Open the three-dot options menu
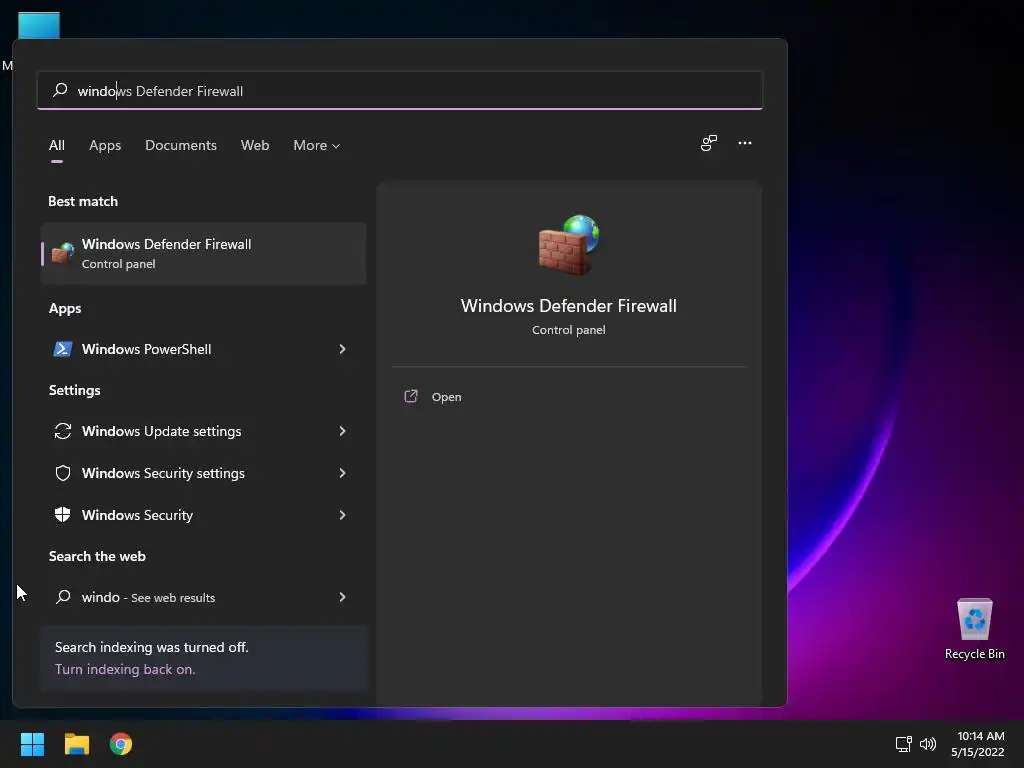This screenshot has height=768, width=1024. (744, 143)
